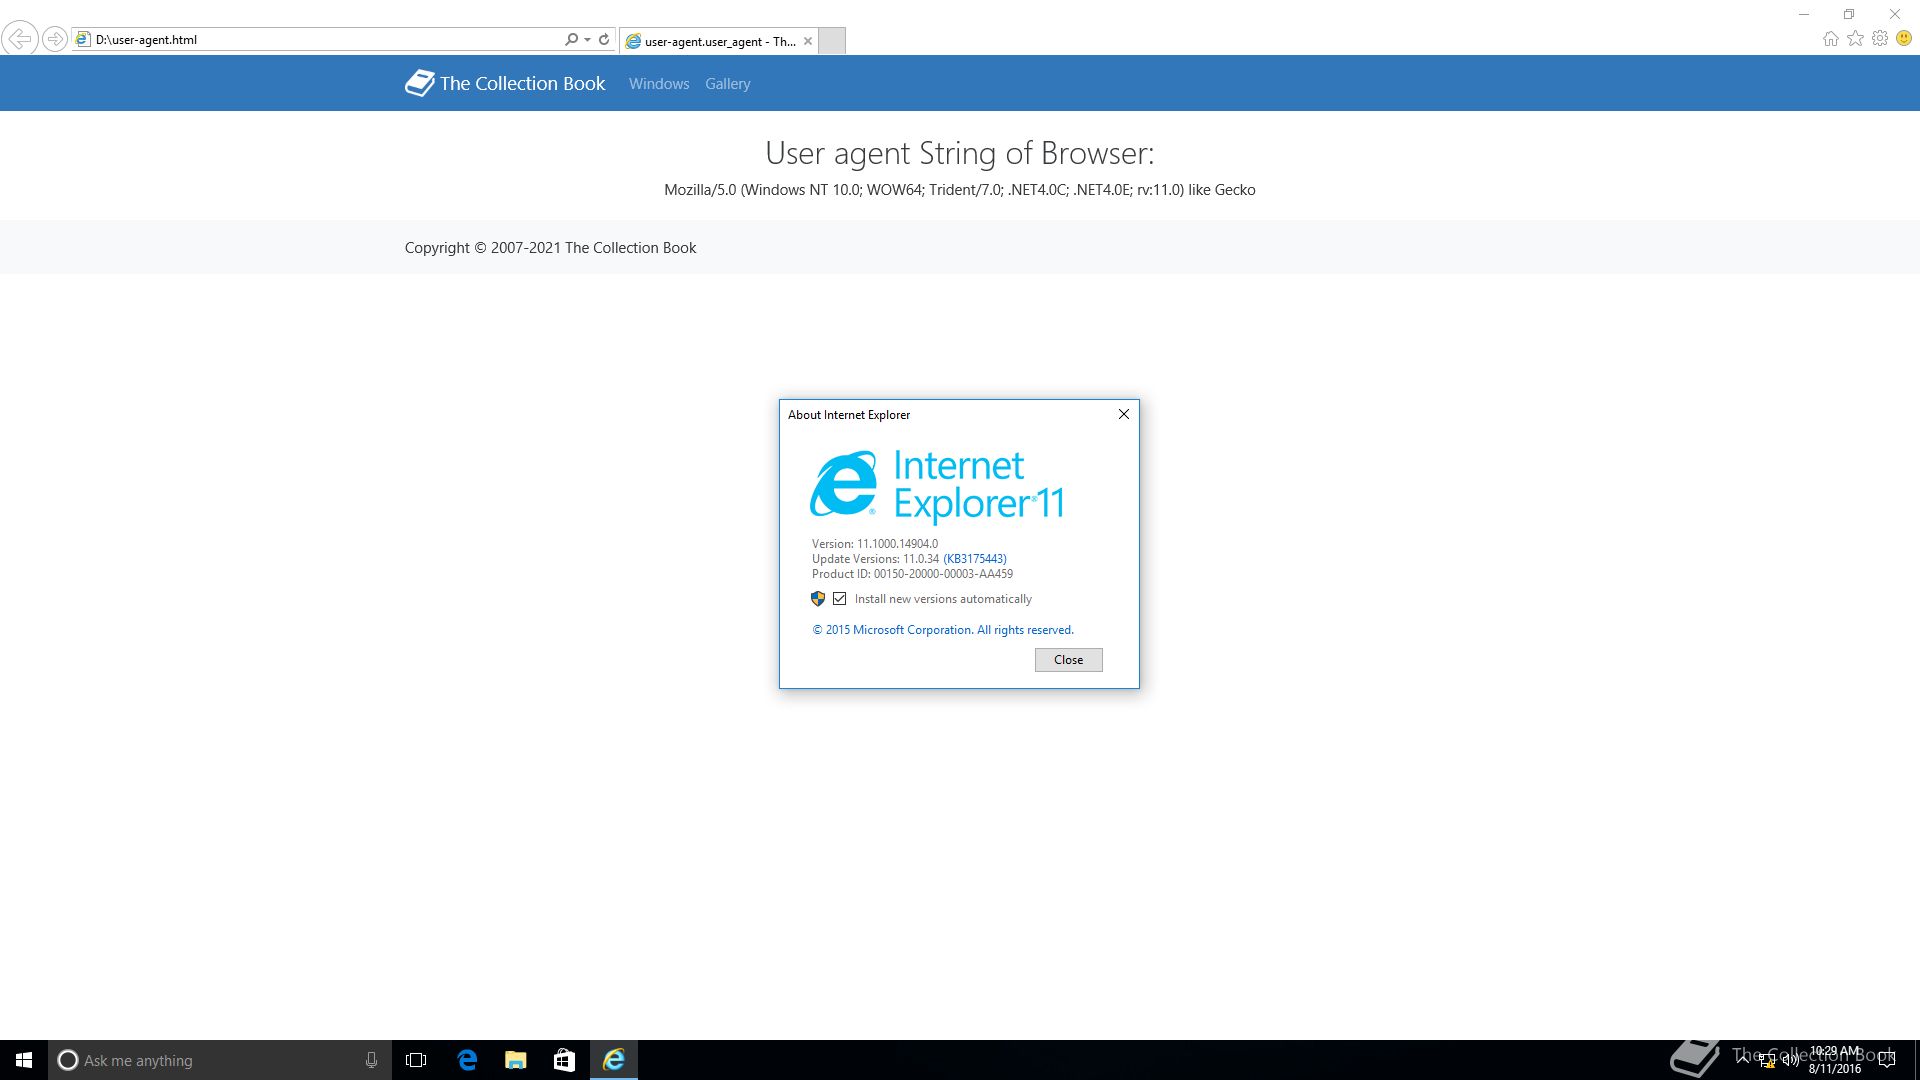Toggle Install new versions automatically checkbox

pyautogui.click(x=840, y=599)
